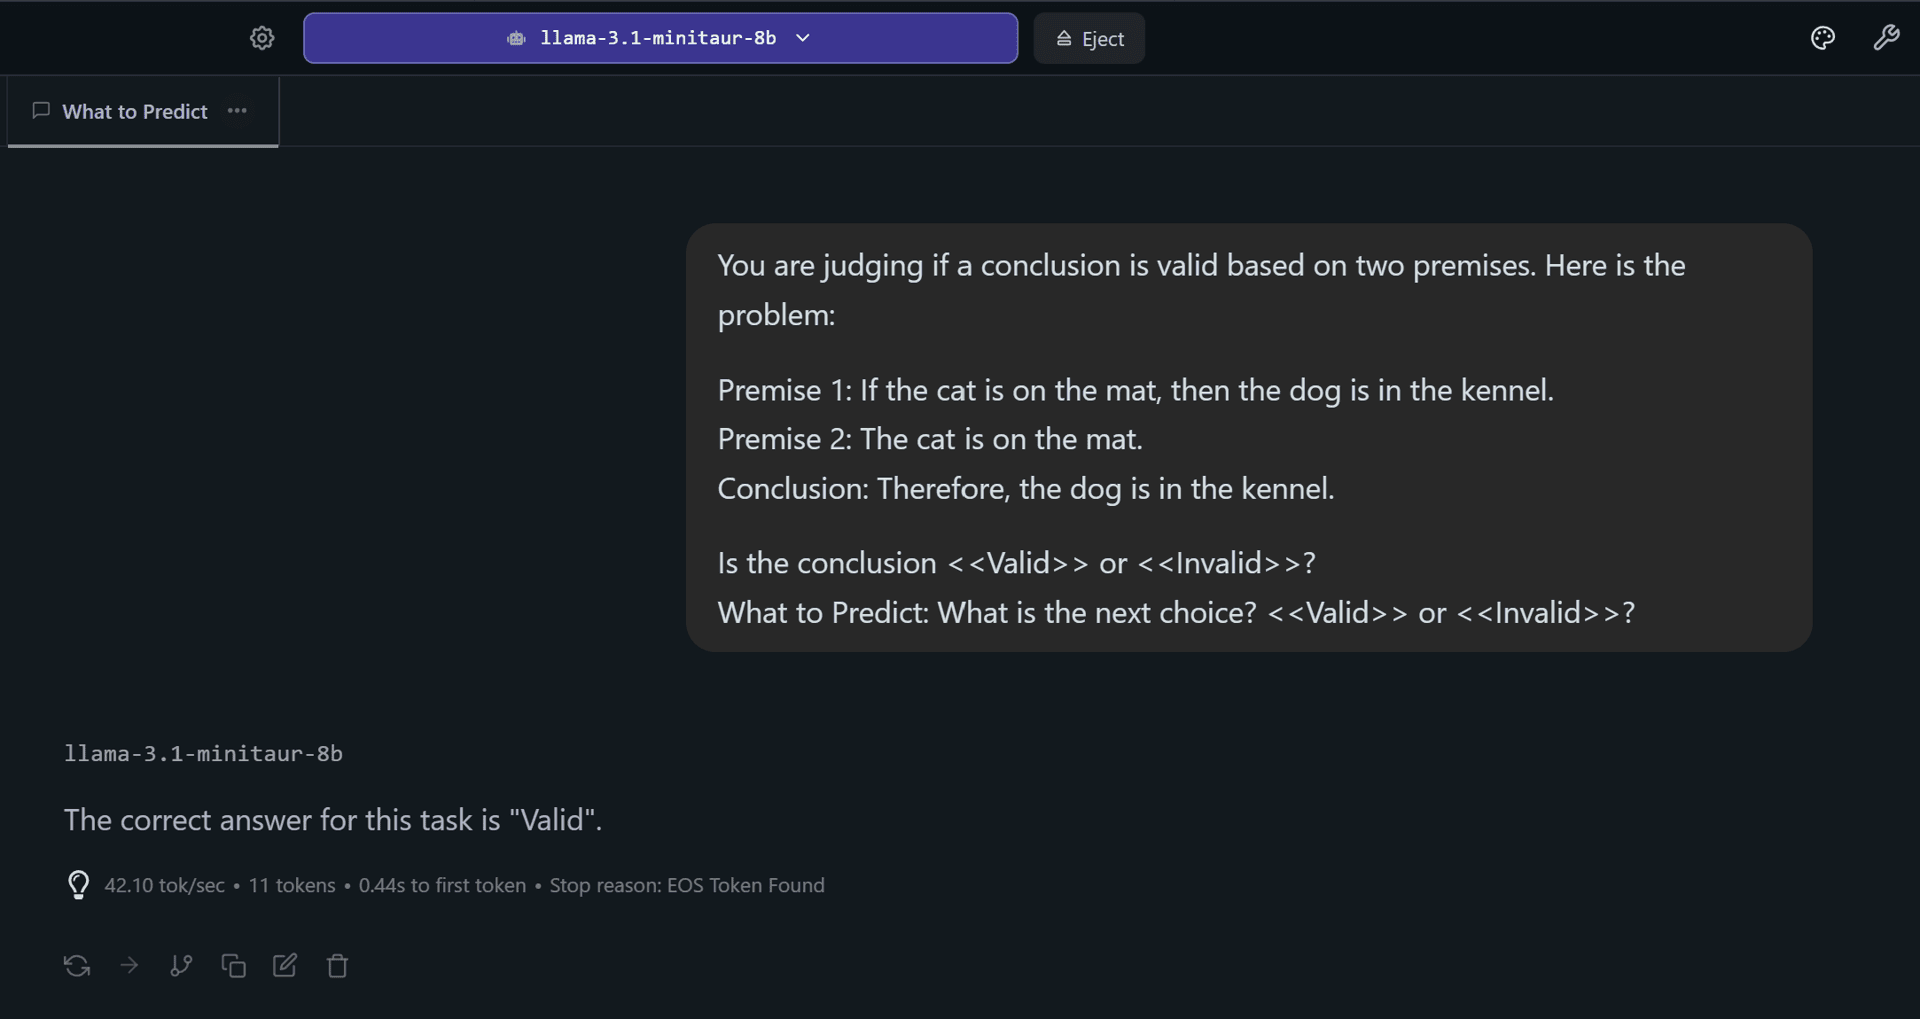Screen dimensions: 1920x1019
Task: Expand the model dropdown chevron arrow
Action: pyautogui.click(x=803, y=38)
